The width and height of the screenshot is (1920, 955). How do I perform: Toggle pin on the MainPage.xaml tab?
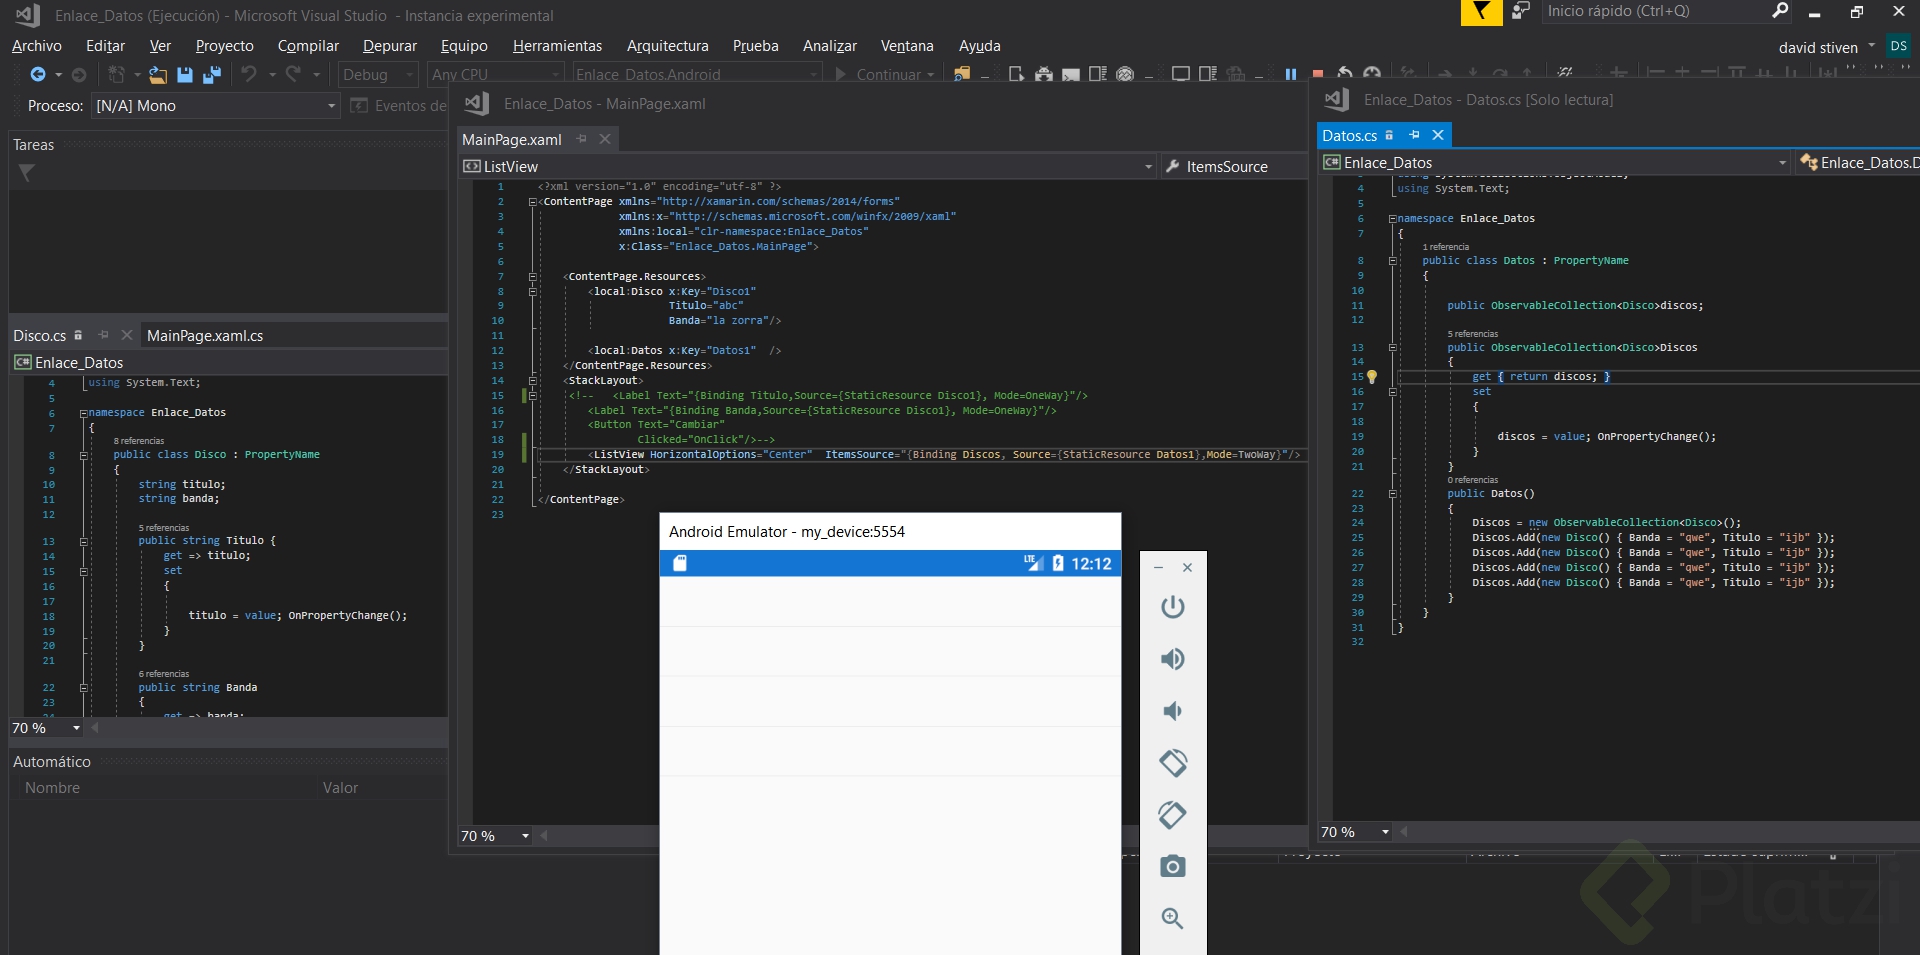(x=582, y=139)
